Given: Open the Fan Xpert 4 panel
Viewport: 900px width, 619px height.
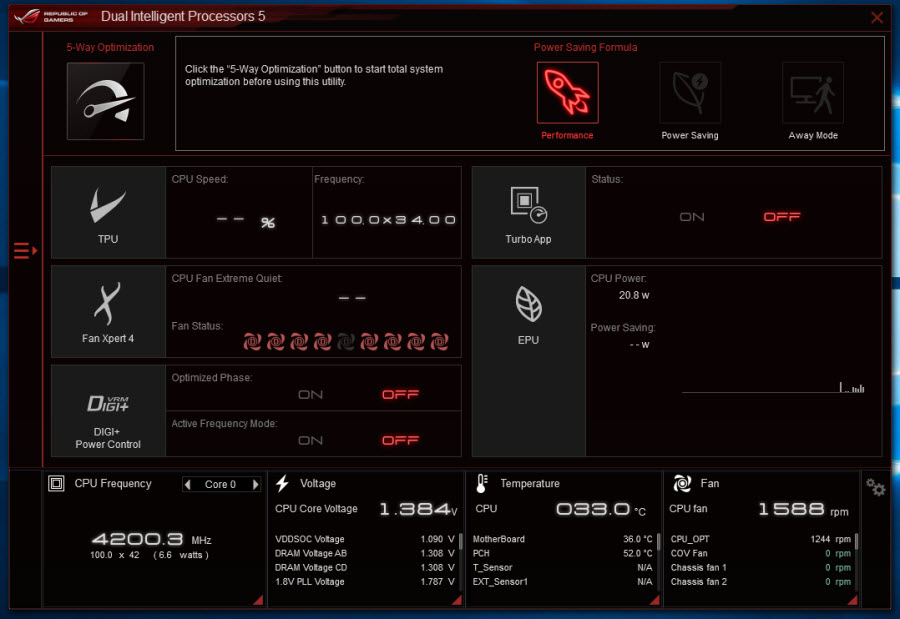Looking at the screenshot, I should click(108, 311).
